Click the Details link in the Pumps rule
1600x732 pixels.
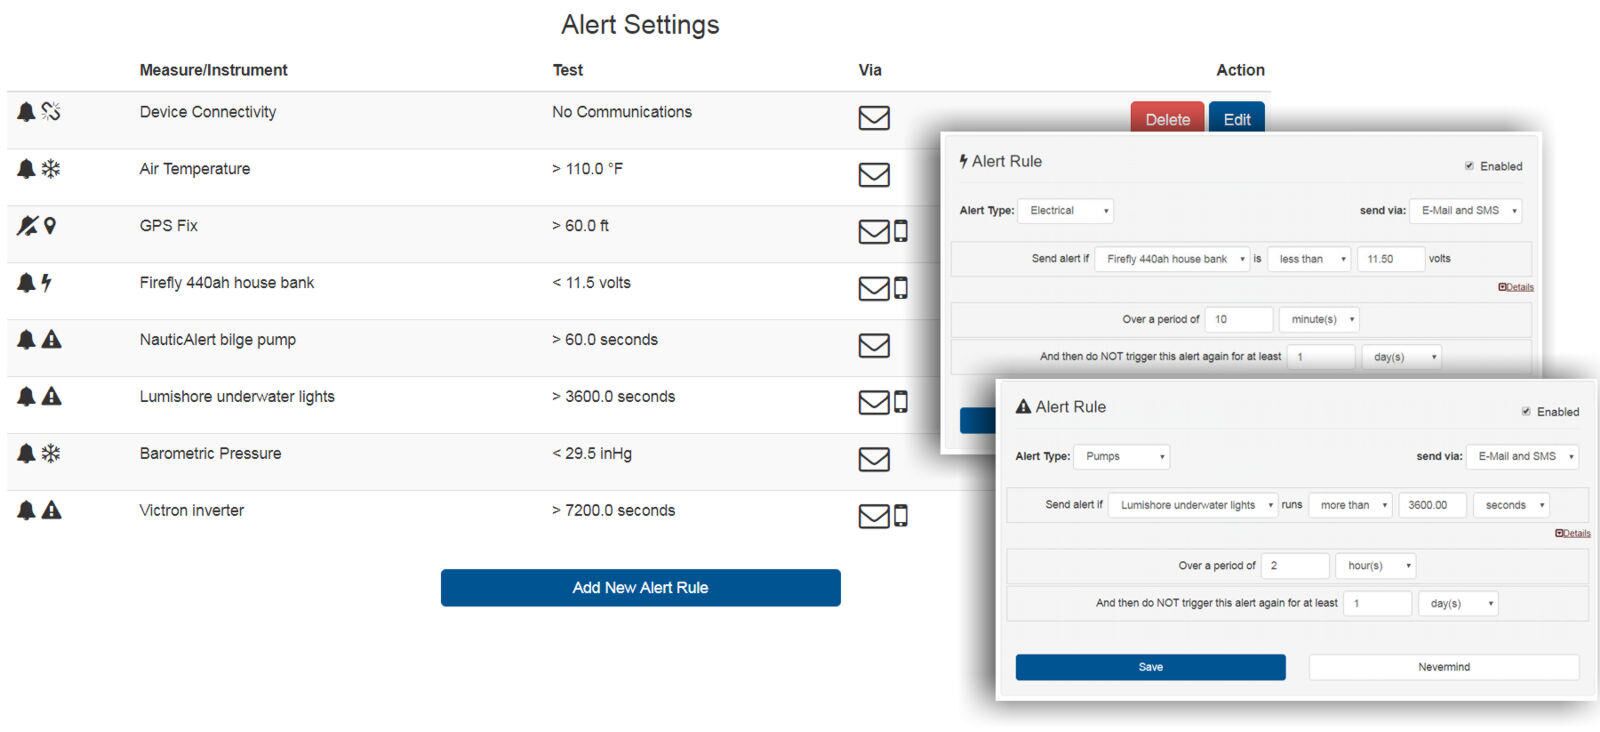tap(1573, 533)
